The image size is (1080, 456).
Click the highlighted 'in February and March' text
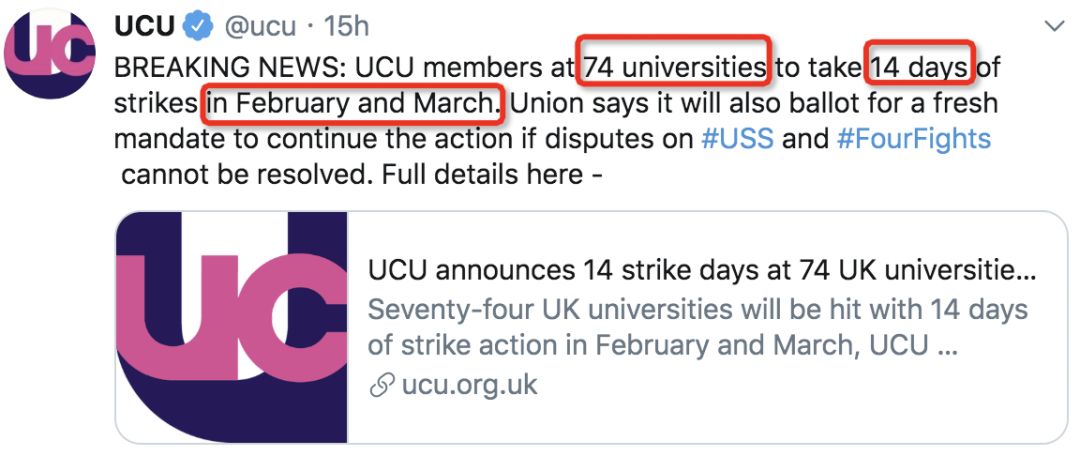[x=354, y=103]
